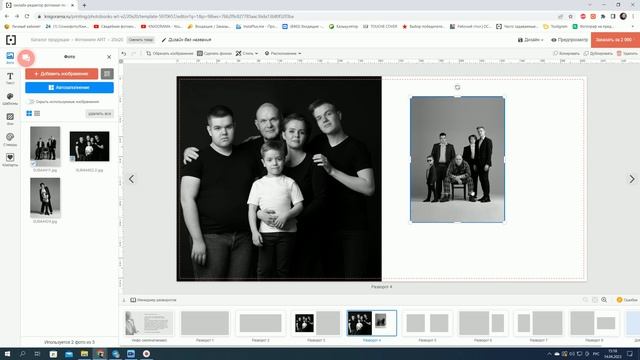Click the Windows taskbar search icon

(22, 354)
